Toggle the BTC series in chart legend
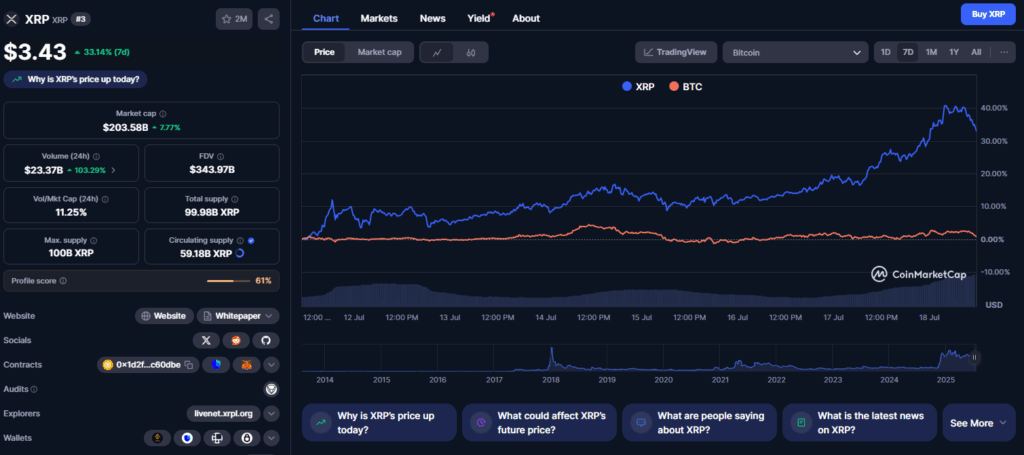 pyautogui.click(x=686, y=86)
